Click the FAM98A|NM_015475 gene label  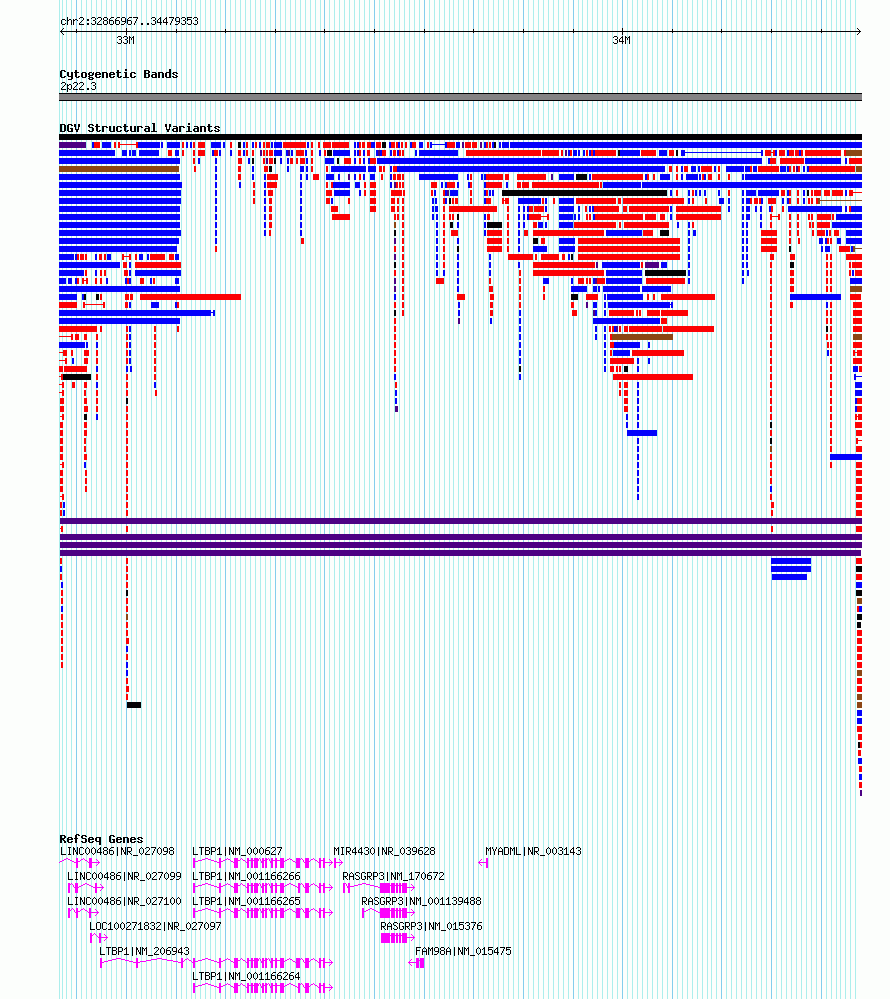point(463,951)
